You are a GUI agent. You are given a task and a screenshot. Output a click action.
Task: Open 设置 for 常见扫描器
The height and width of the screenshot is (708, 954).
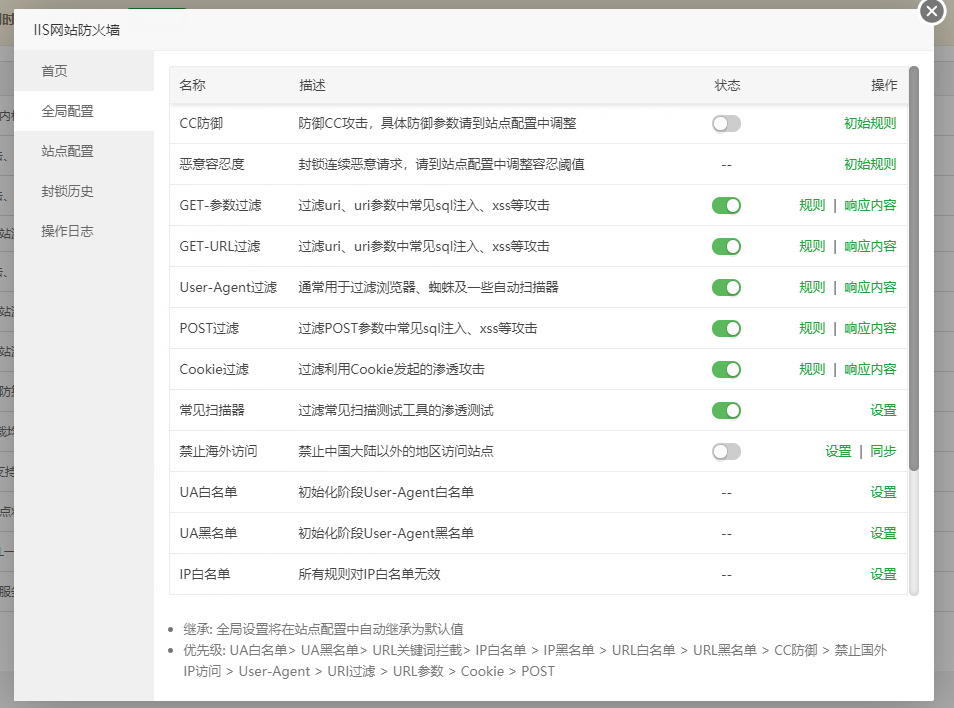pos(883,410)
